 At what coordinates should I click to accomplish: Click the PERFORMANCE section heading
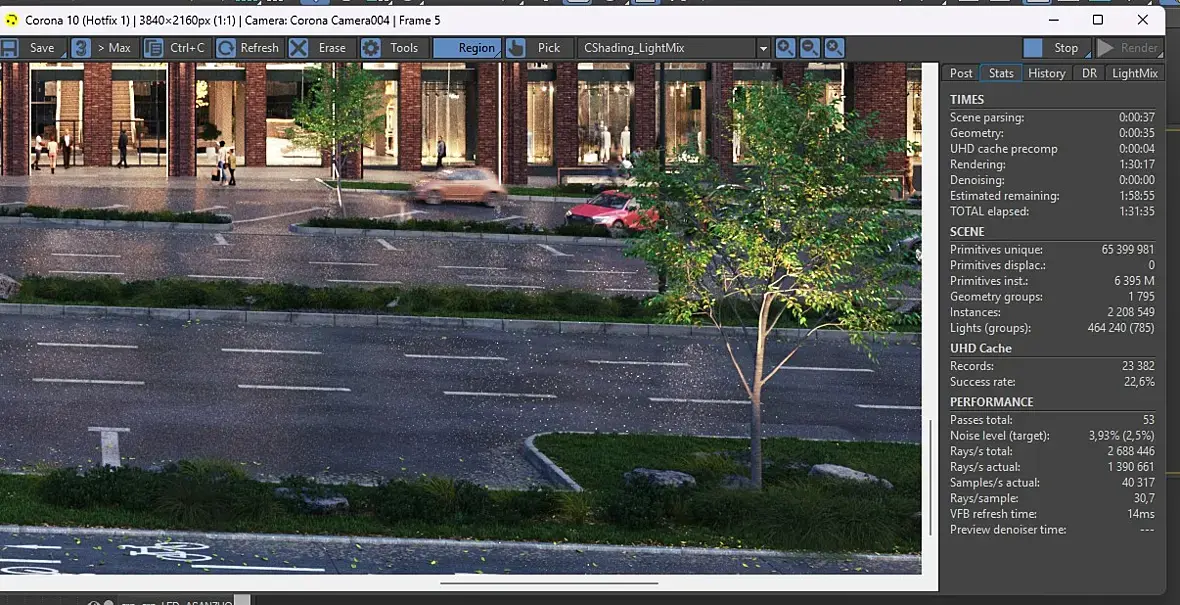tap(991, 402)
